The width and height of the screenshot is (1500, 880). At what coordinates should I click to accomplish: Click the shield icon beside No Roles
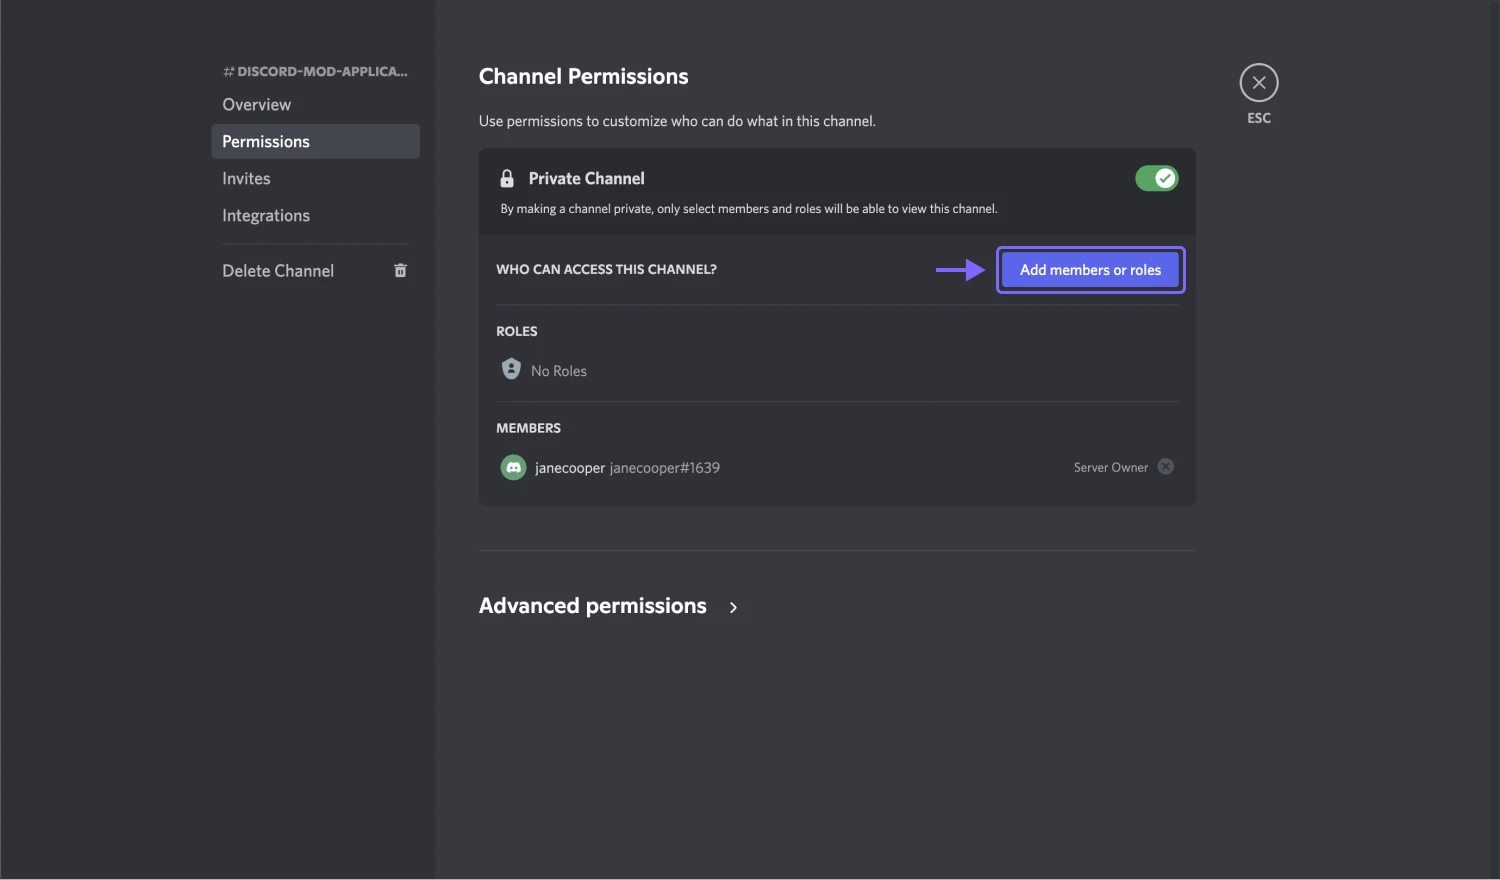(511, 368)
